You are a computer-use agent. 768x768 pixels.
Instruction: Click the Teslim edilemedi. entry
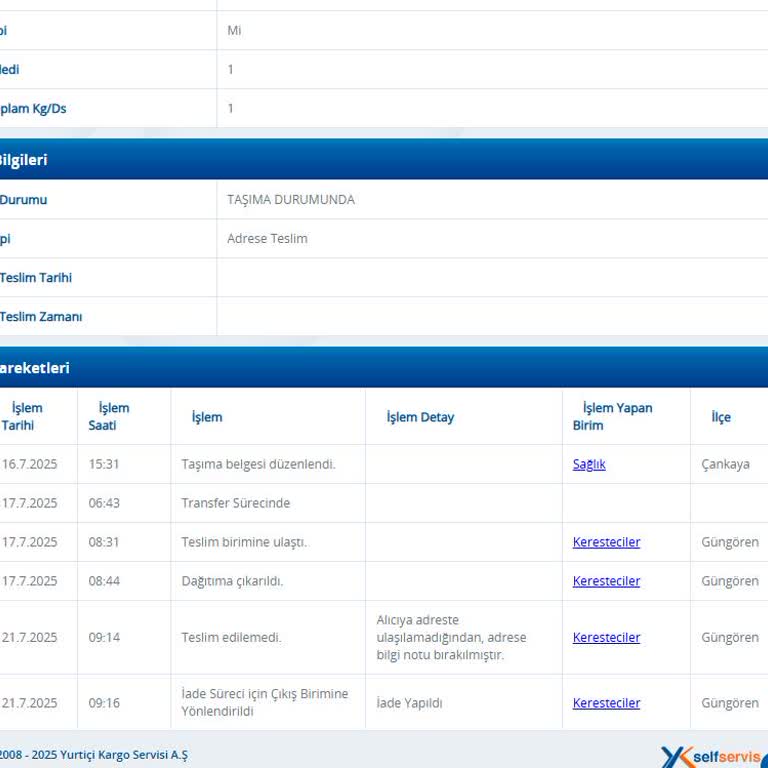tap(231, 637)
